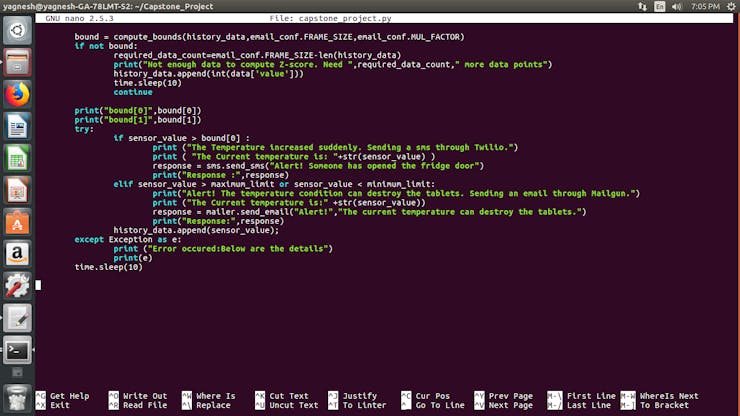Viewport: 740px width, 416px height.
Task: Click the To Bracket shortcut label
Action: click(664, 405)
